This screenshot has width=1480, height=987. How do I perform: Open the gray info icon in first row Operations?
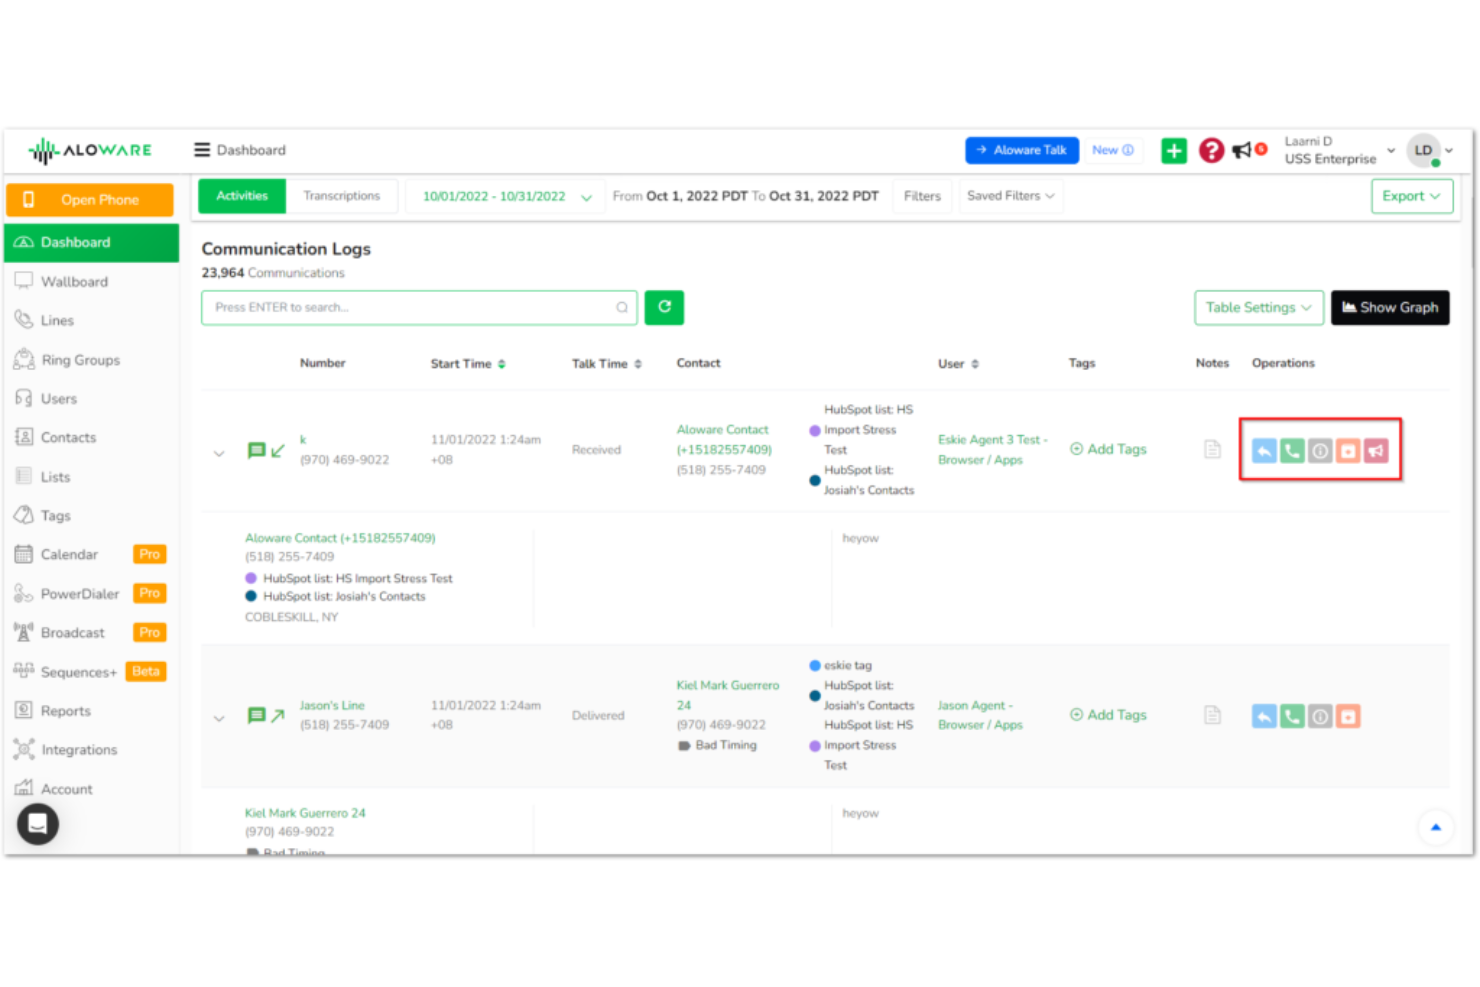pyautogui.click(x=1320, y=451)
